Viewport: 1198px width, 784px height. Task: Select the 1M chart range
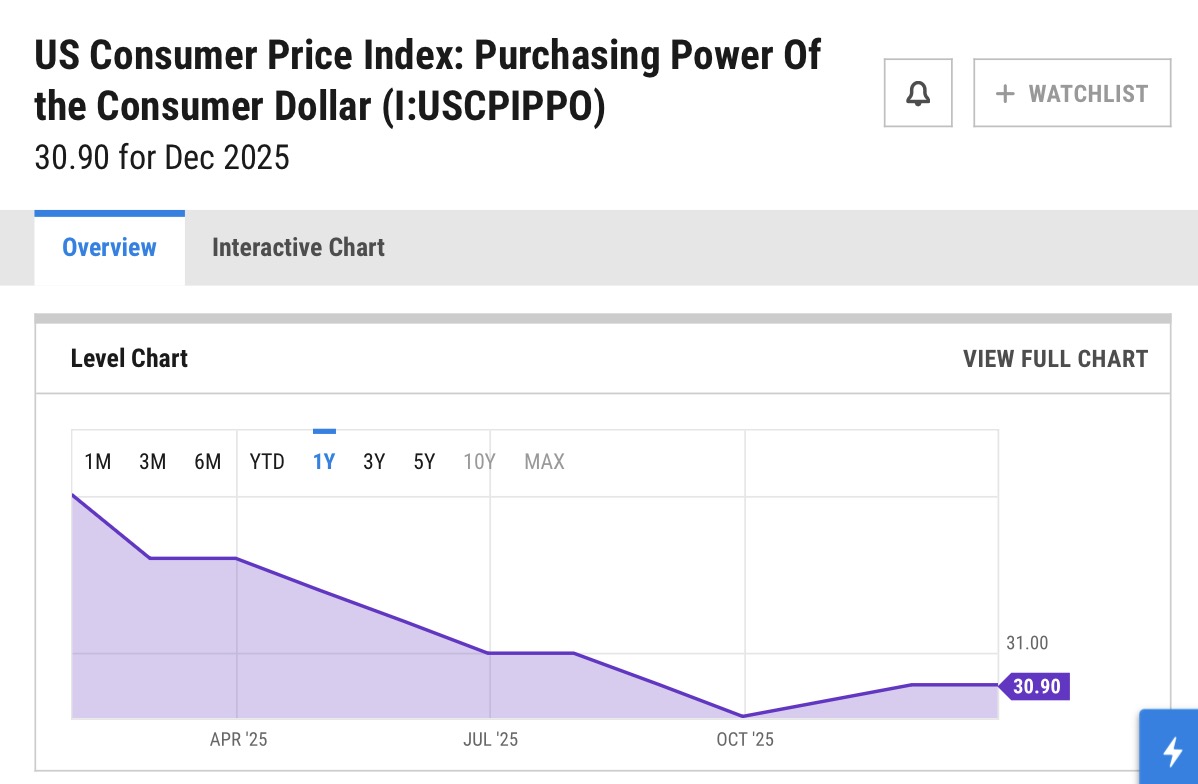(x=98, y=462)
